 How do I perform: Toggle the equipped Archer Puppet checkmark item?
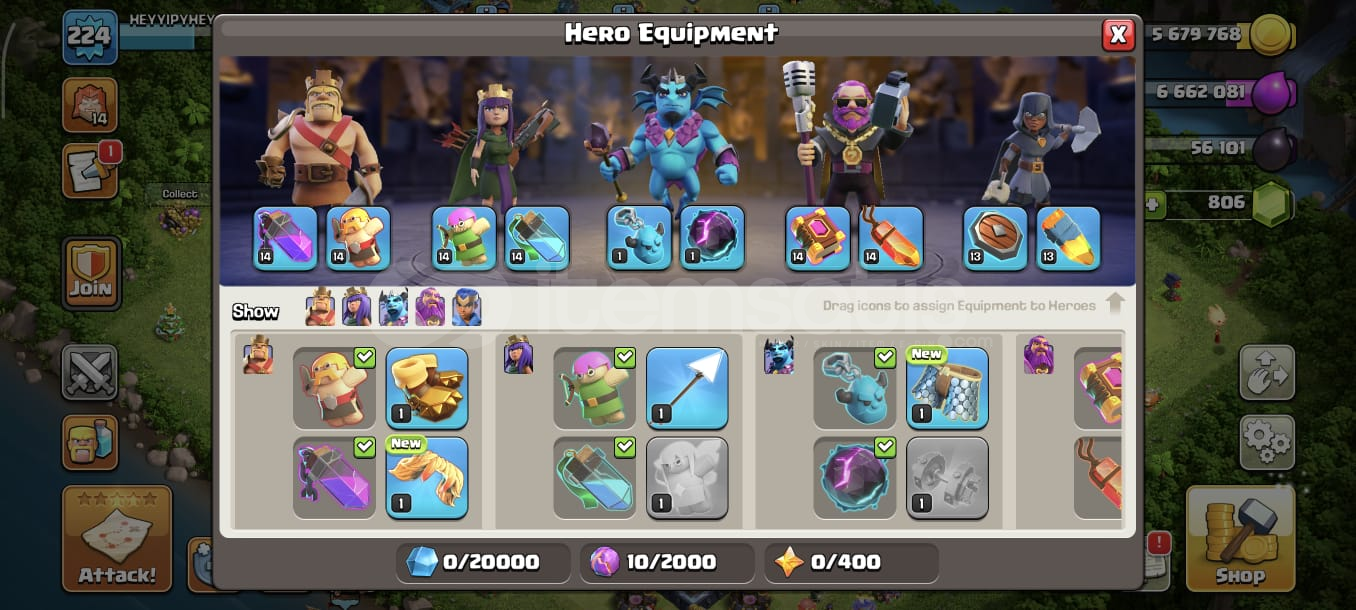(595, 387)
